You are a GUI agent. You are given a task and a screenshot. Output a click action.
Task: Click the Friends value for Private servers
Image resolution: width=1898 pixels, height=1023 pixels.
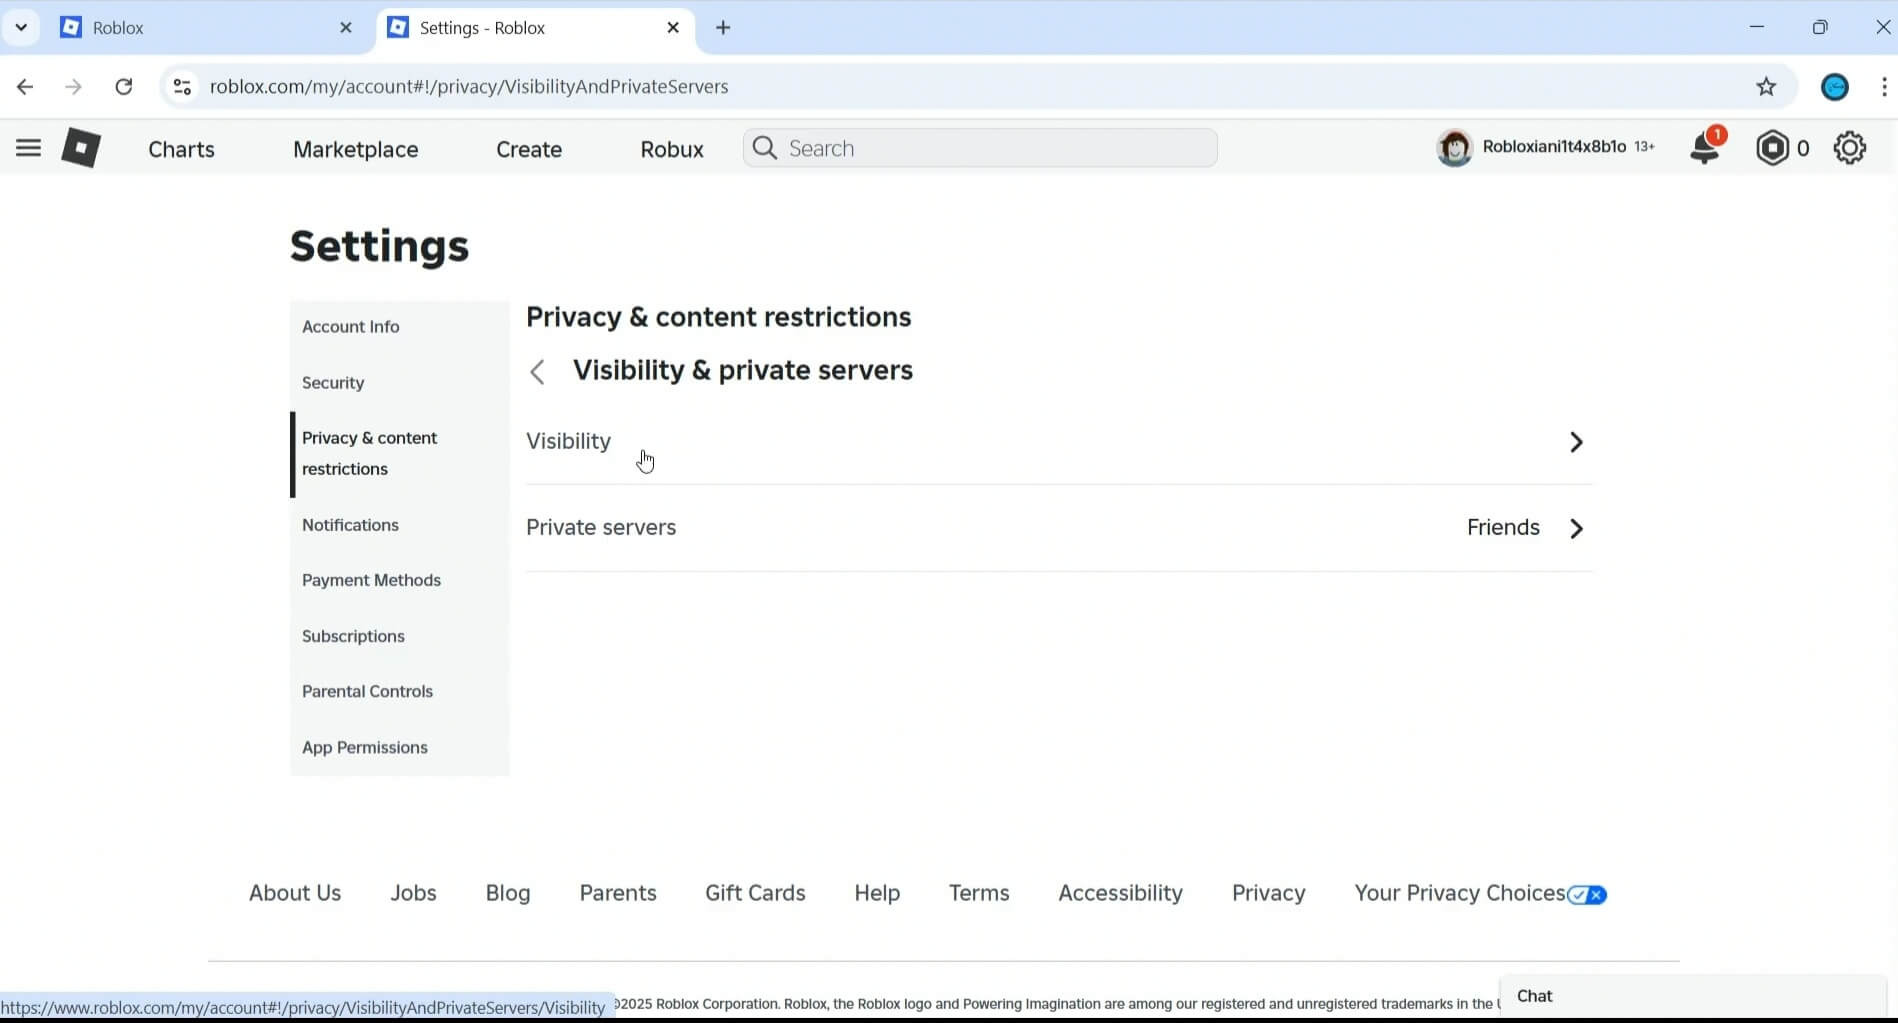pyautogui.click(x=1503, y=528)
